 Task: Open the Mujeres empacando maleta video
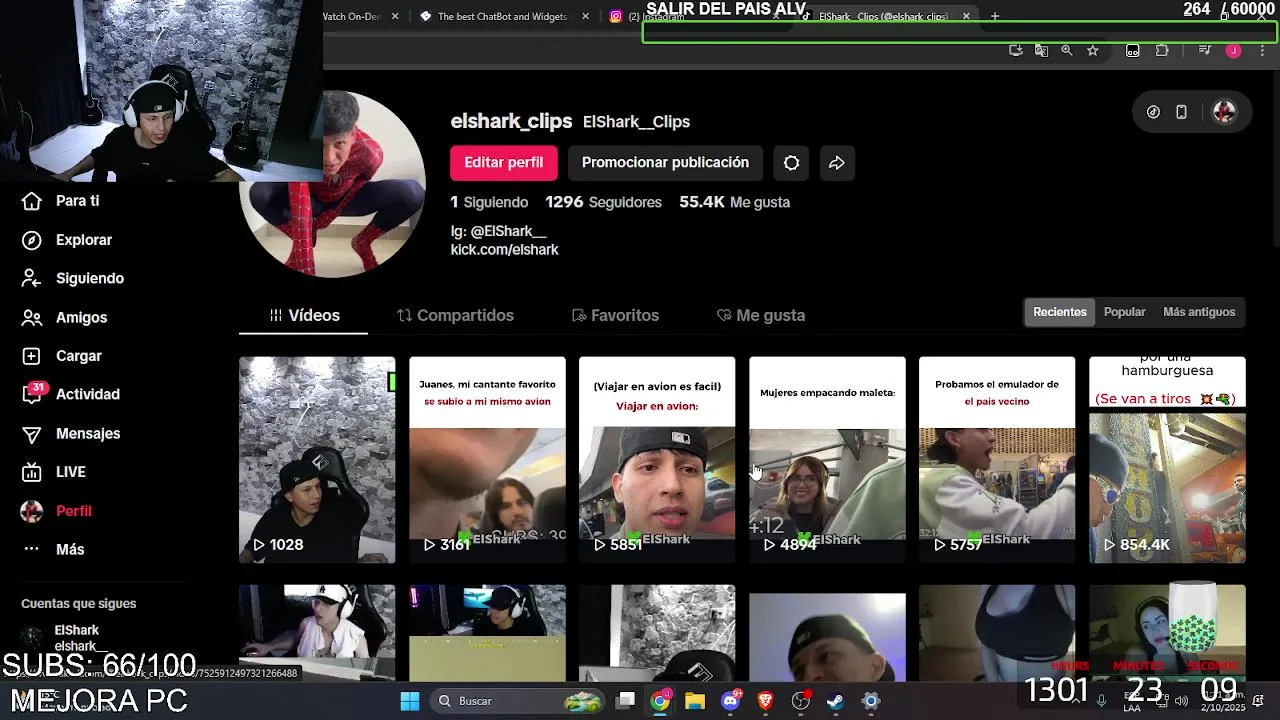click(827, 460)
